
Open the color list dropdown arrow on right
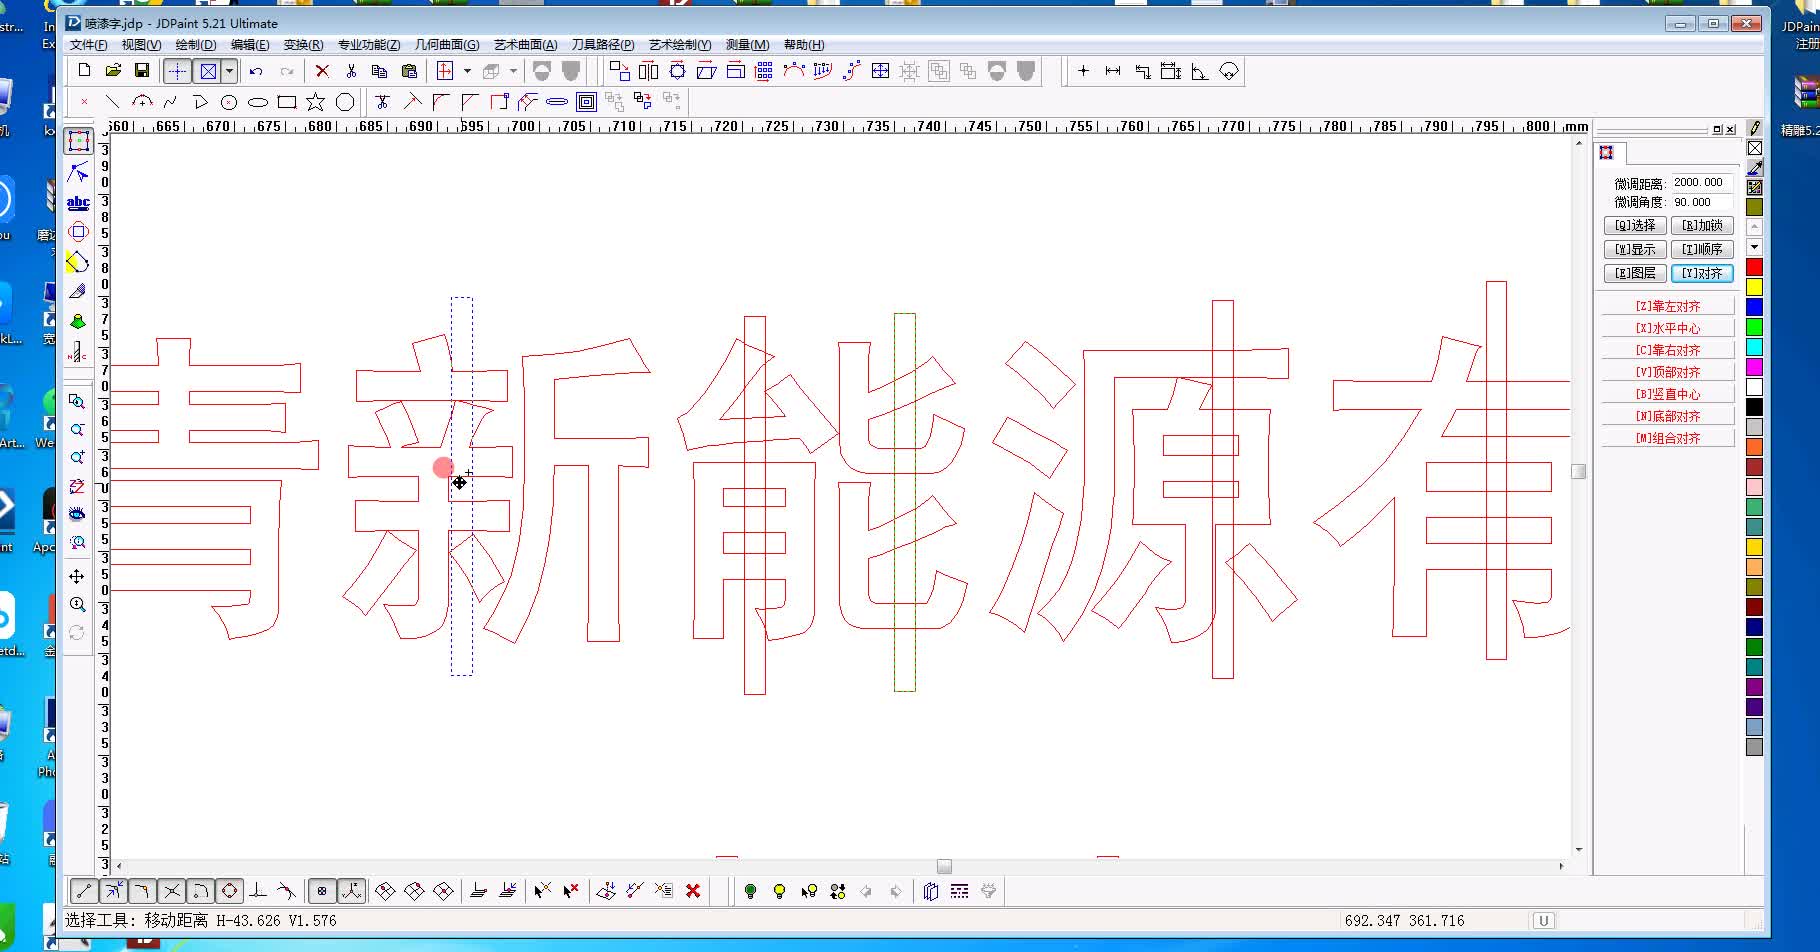point(1754,247)
